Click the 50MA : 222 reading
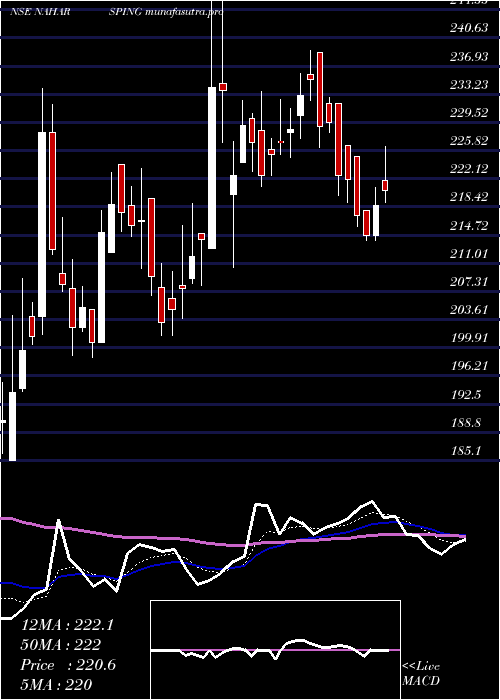The height and width of the screenshot is (700, 500). pos(60,645)
